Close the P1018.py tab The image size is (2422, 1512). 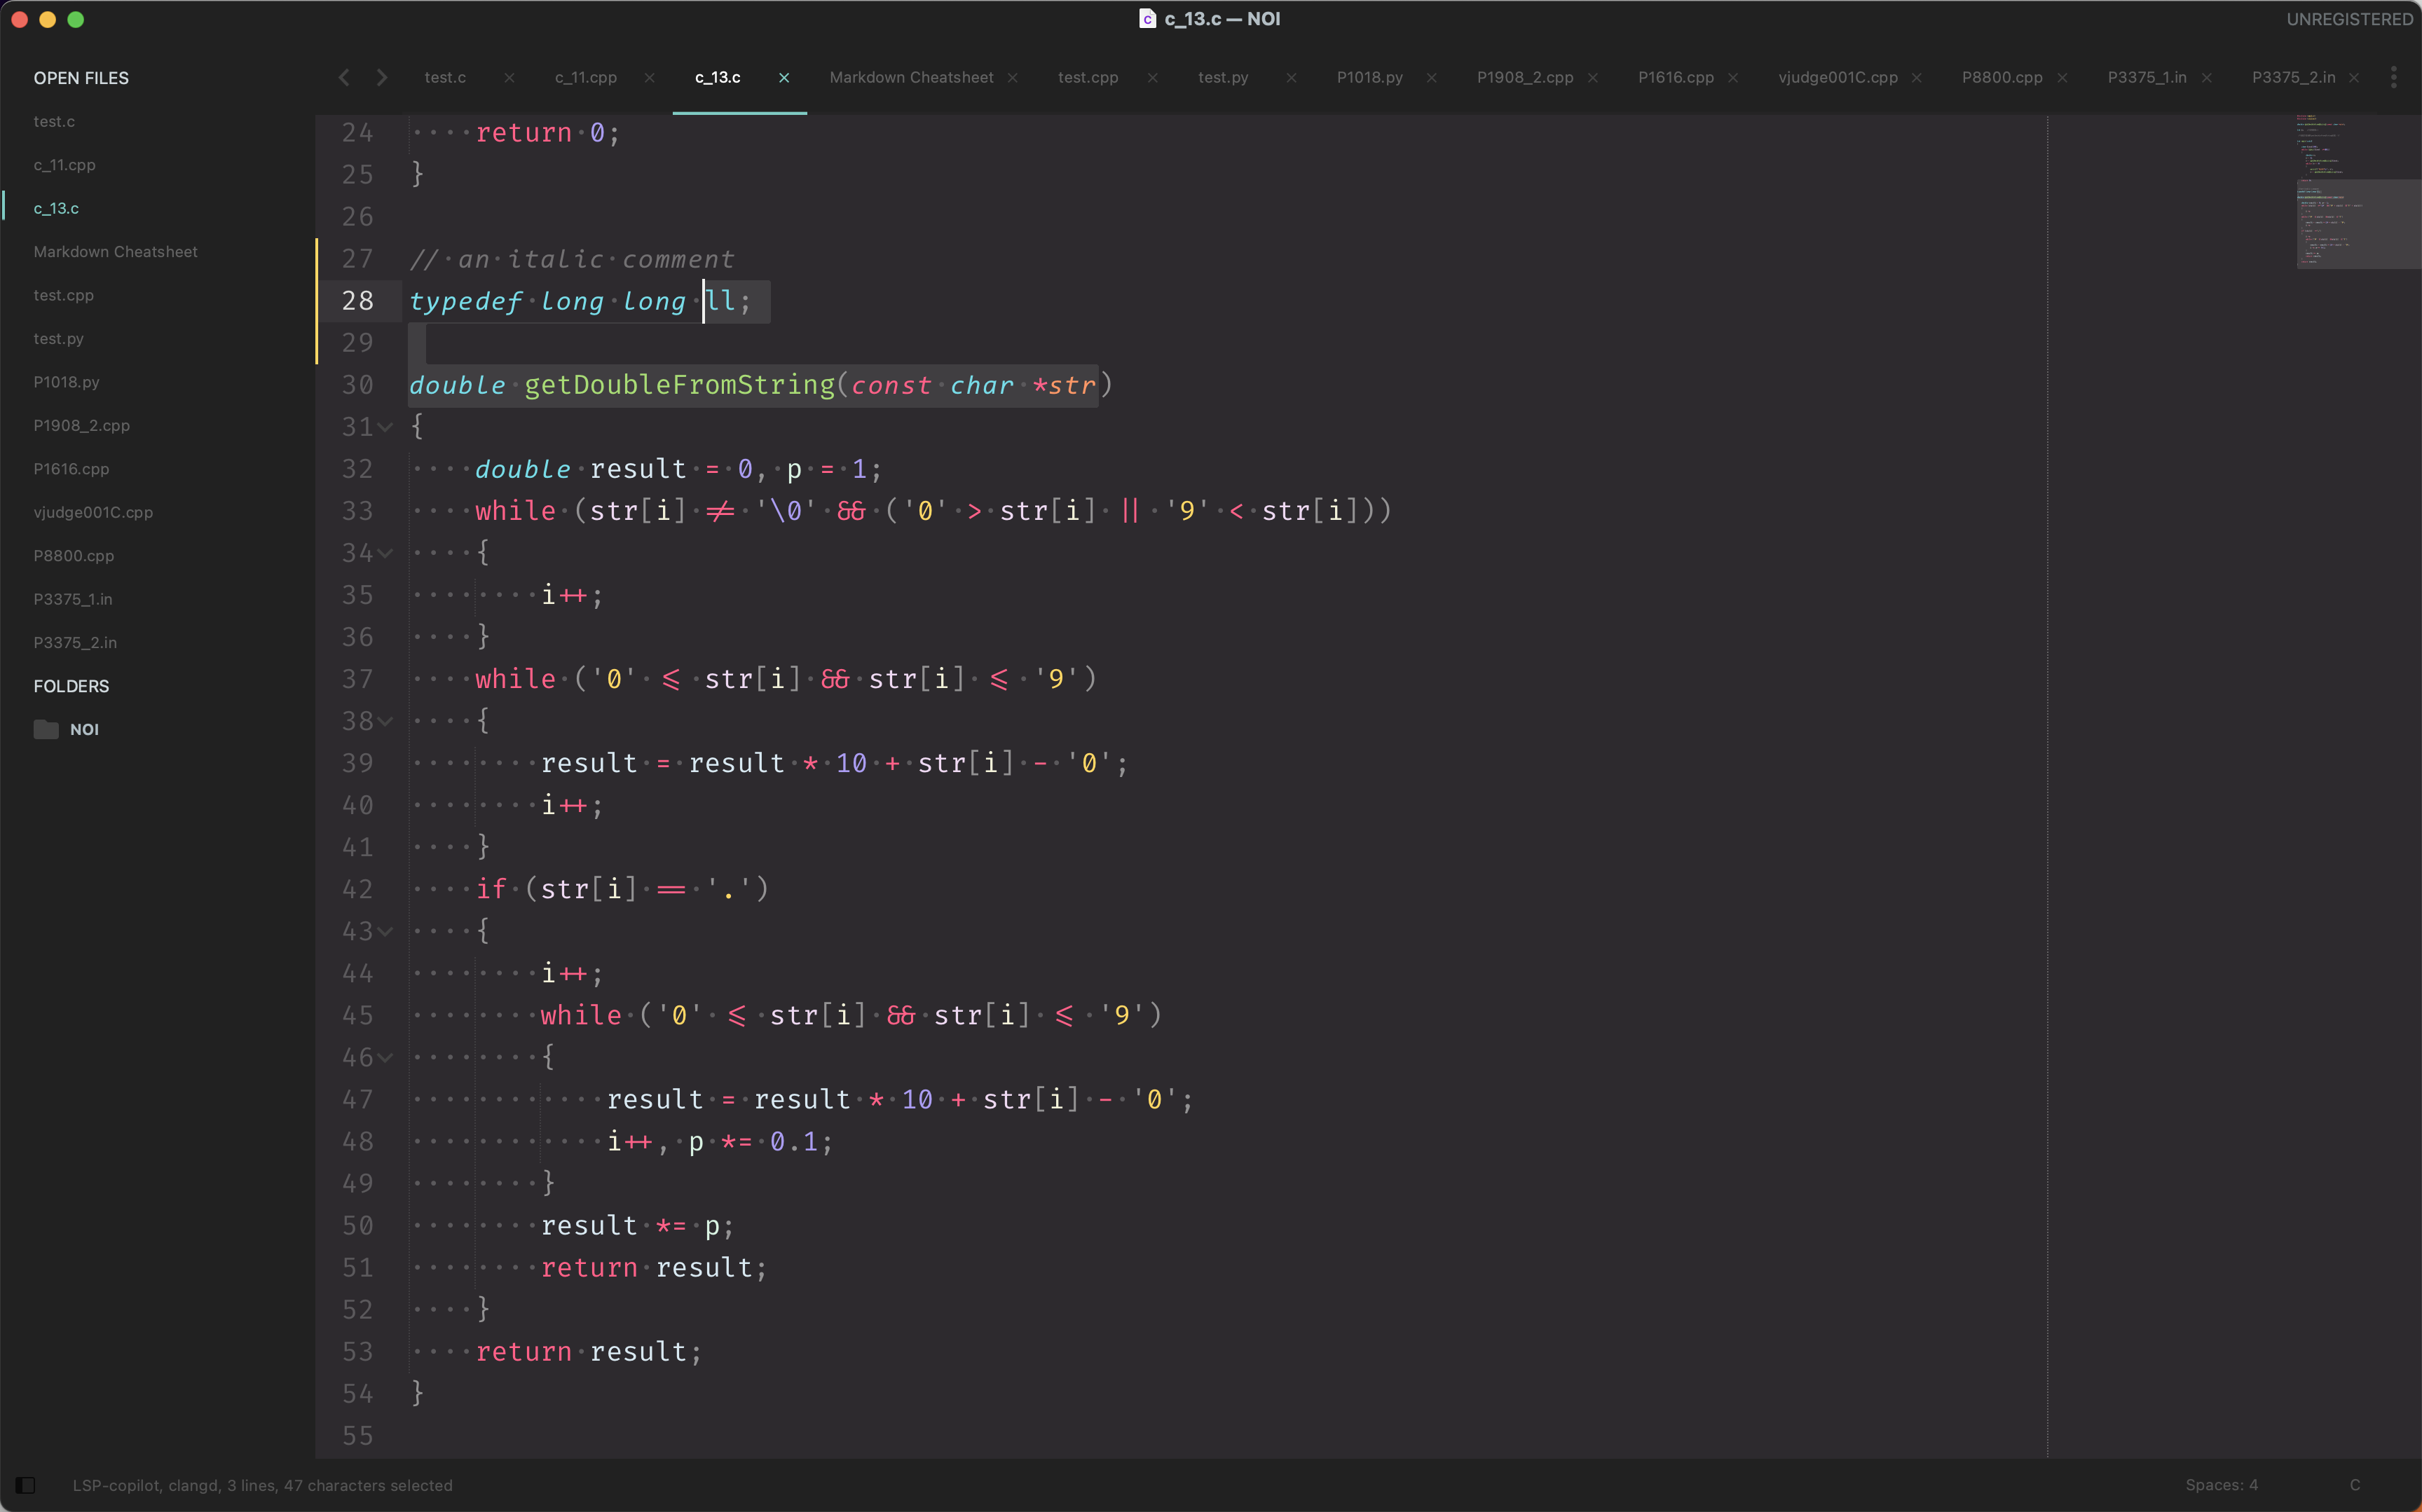[x=1431, y=78]
